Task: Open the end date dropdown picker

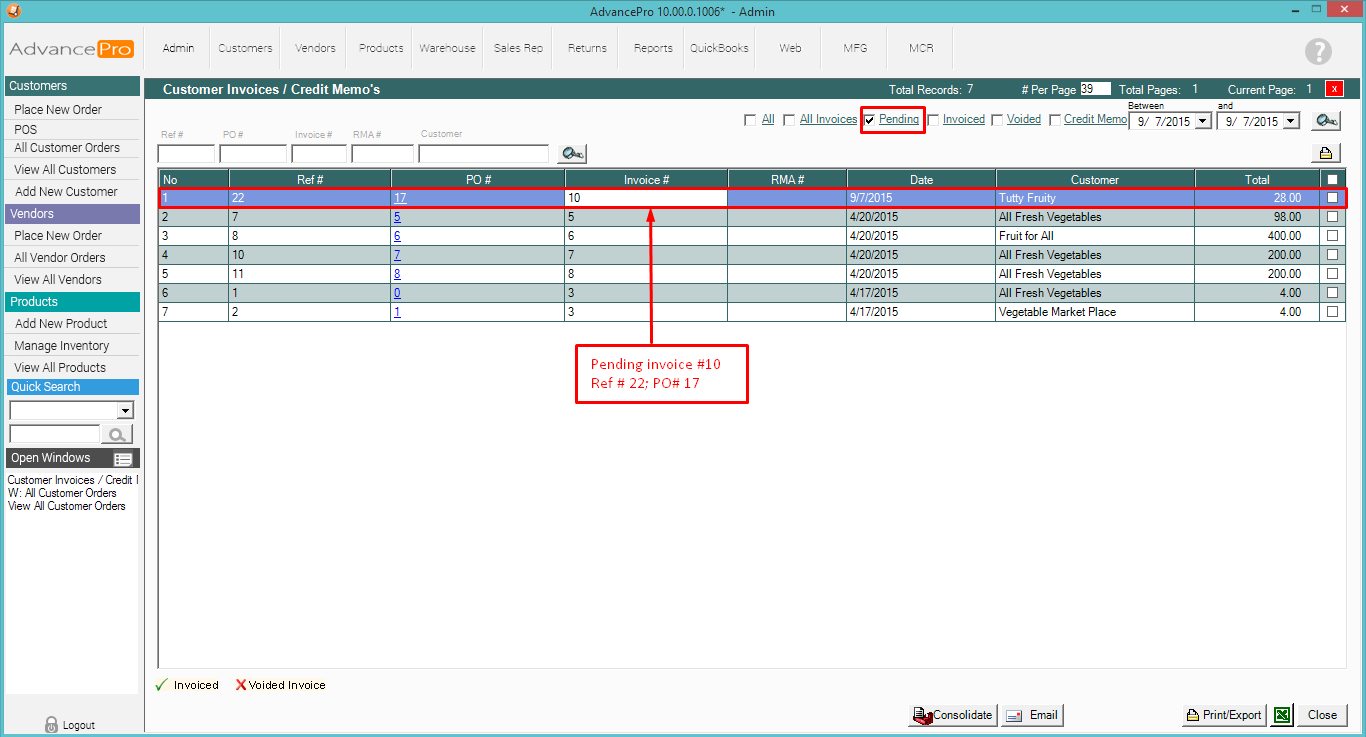Action: point(1290,121)
